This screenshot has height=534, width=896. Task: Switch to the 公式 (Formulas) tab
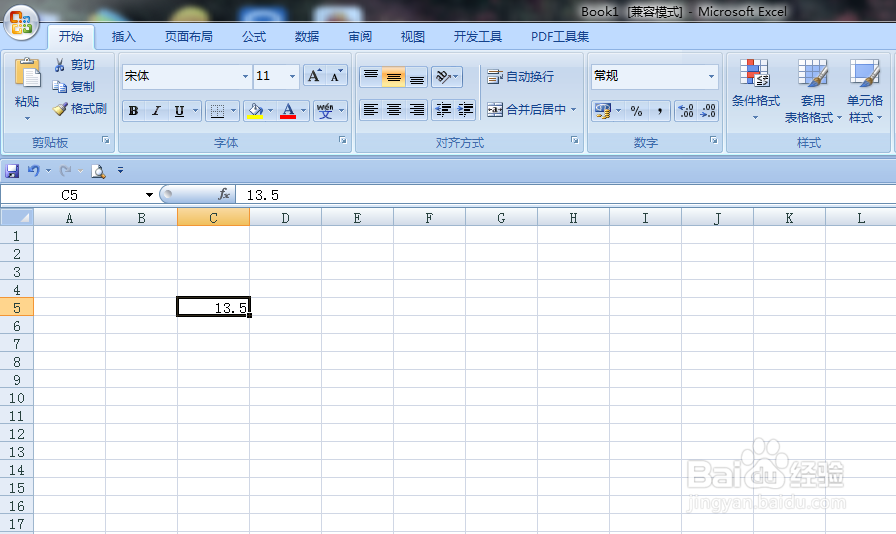click(x=254, y=37)
